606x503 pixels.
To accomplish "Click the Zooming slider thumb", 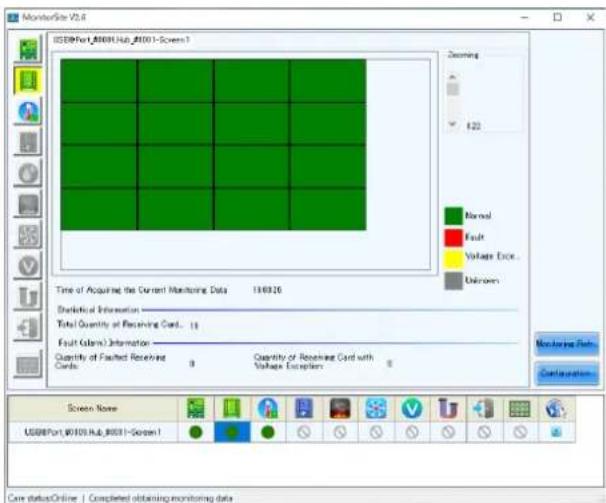I will click(x=453, y=89).
